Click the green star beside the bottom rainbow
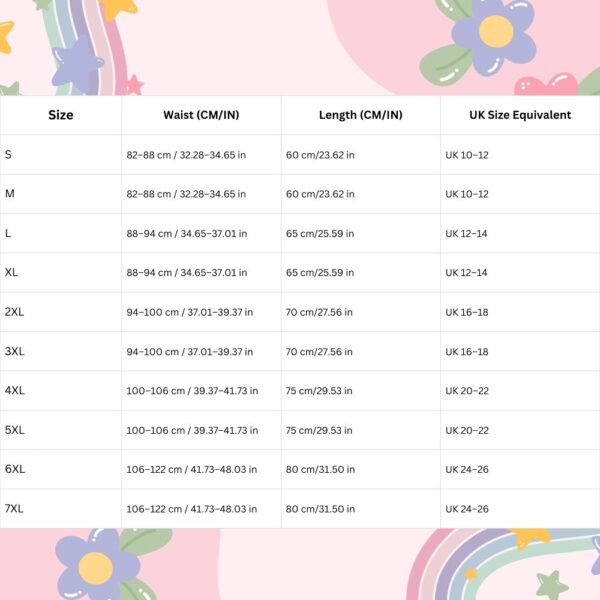 (551, 584)
